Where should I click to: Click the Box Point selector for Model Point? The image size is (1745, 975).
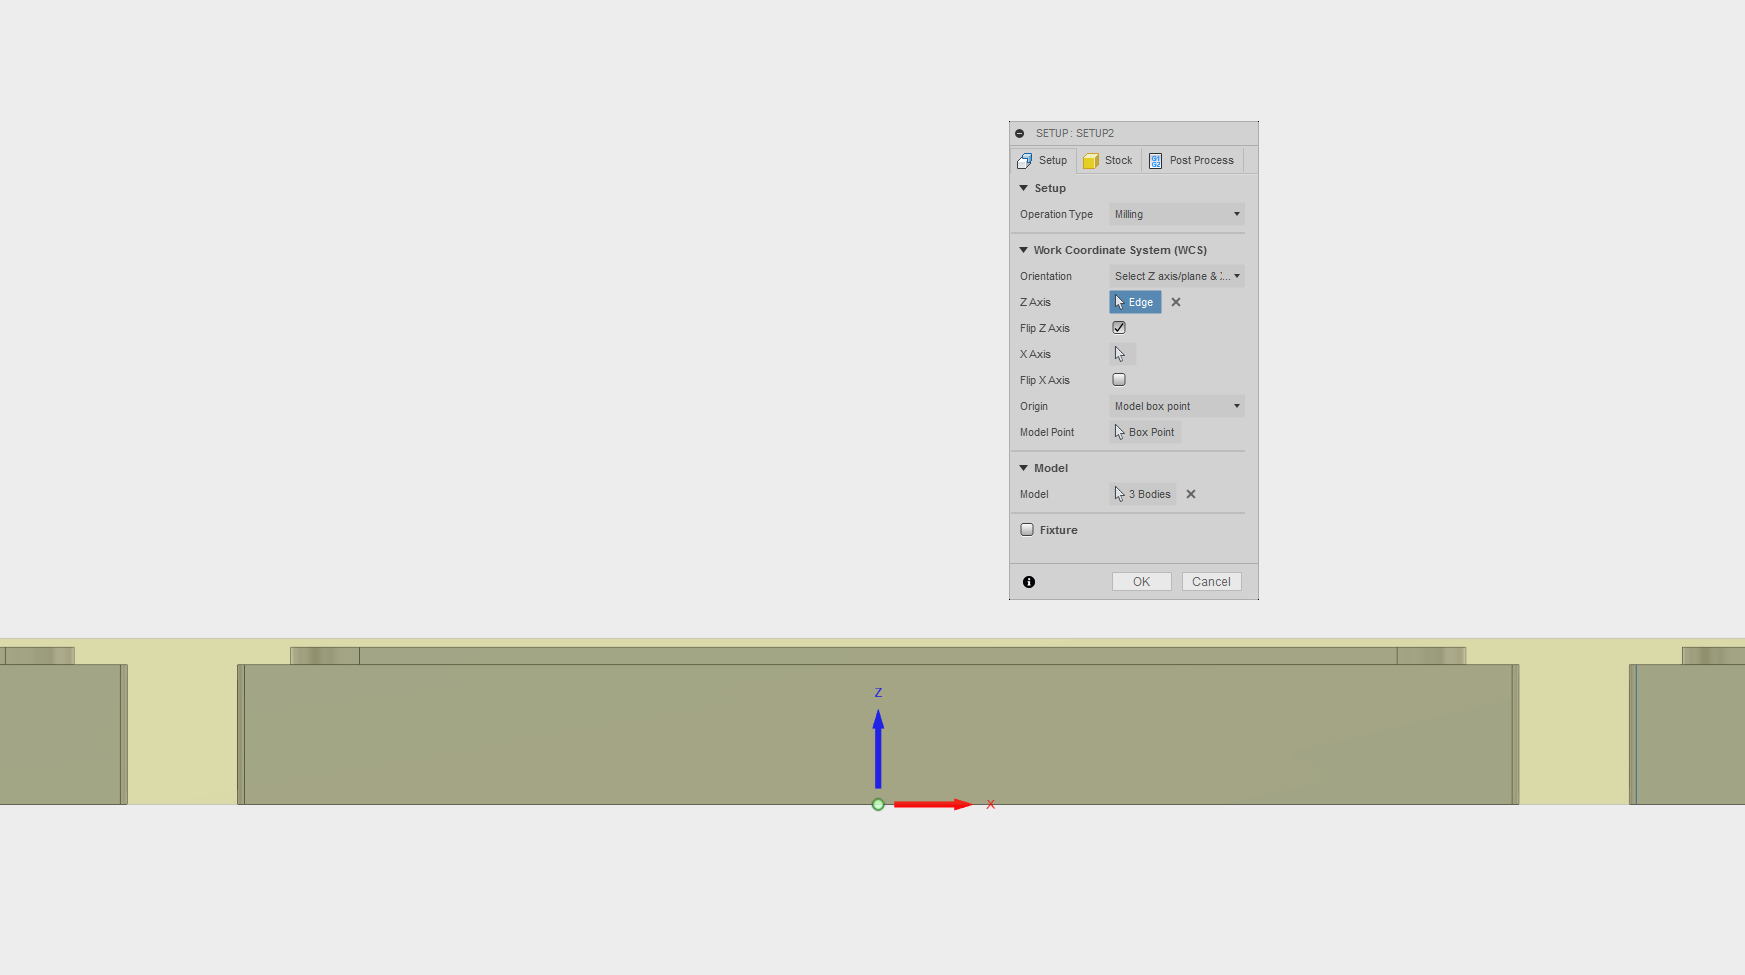1145,432
